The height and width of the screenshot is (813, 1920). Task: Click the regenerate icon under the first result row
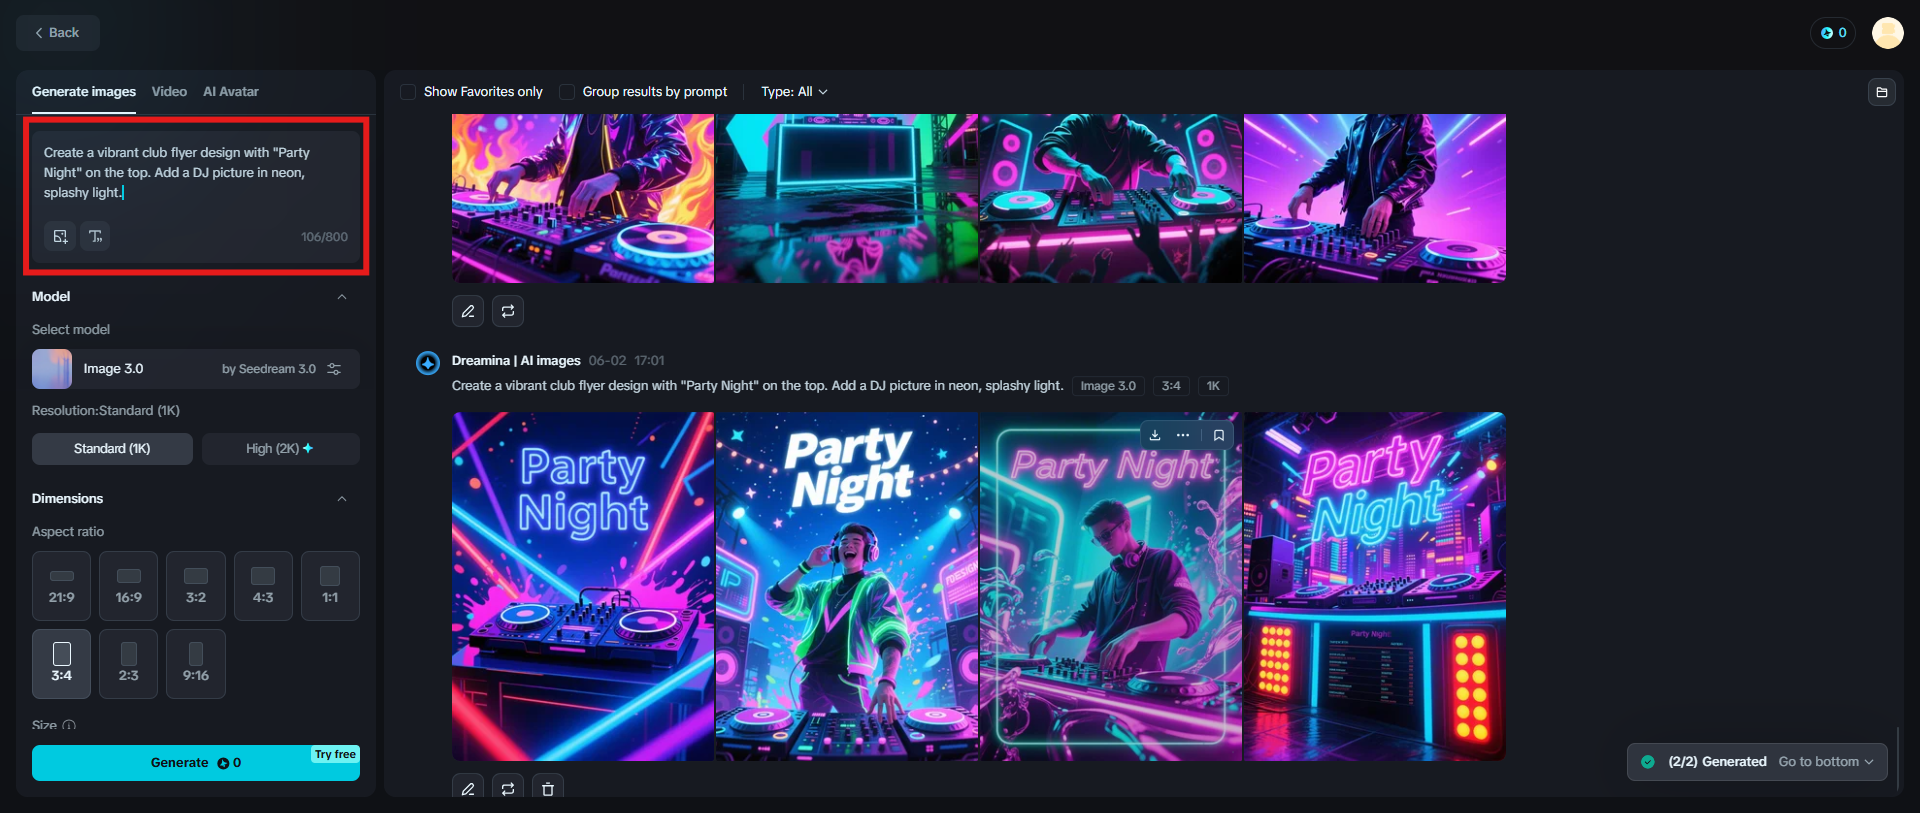(x=508, y=311)
